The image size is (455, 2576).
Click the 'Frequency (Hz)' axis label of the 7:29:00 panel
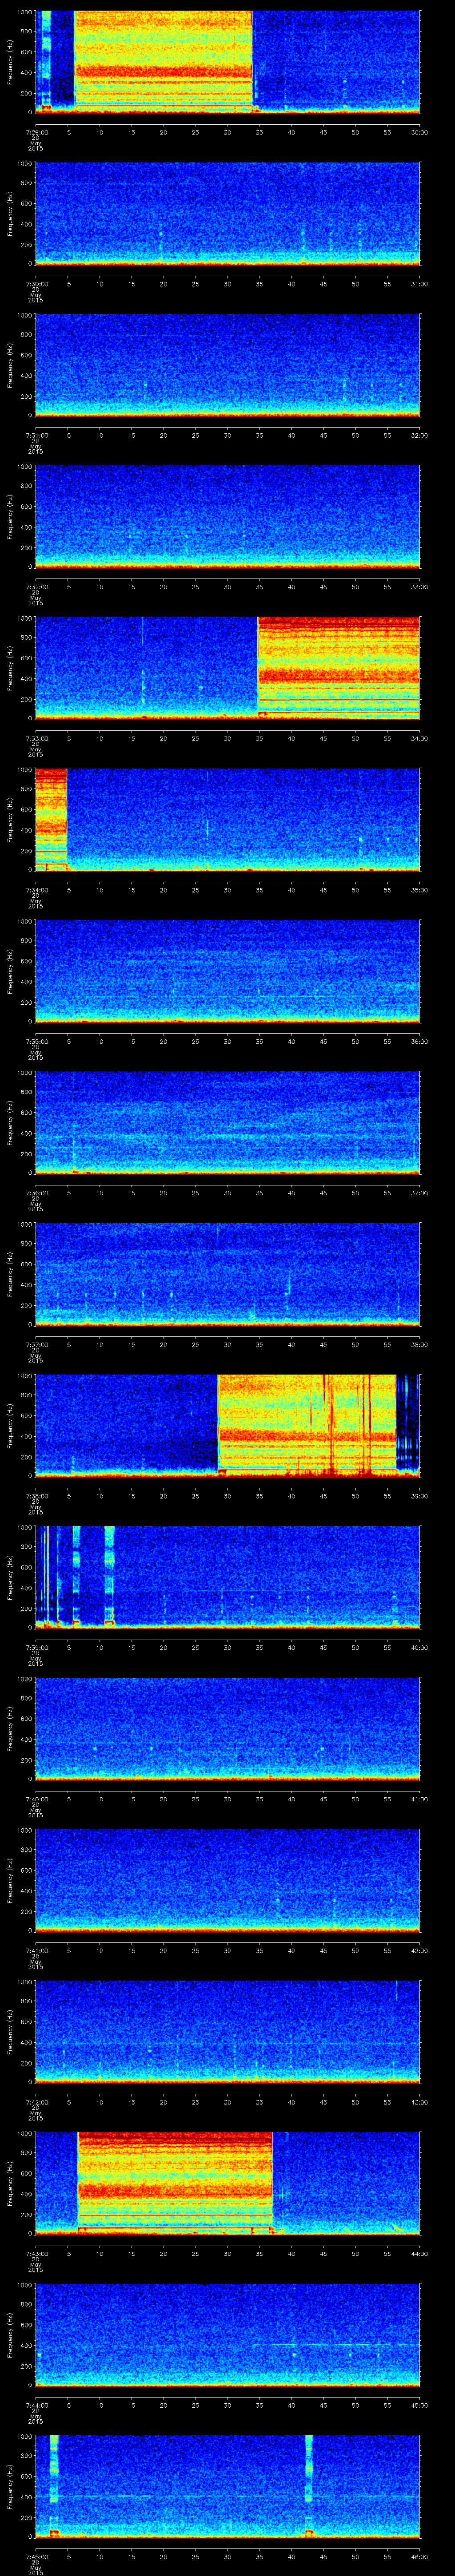[10, 62]
